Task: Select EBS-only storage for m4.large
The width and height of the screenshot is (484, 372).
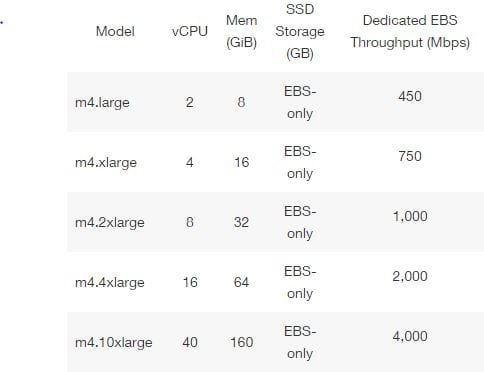Action: [x=300, y=102]
